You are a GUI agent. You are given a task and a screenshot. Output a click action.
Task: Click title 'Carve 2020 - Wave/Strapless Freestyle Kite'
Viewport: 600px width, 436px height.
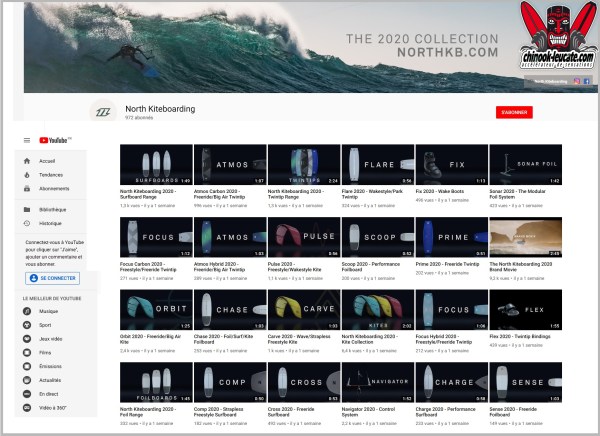[299, 339]
